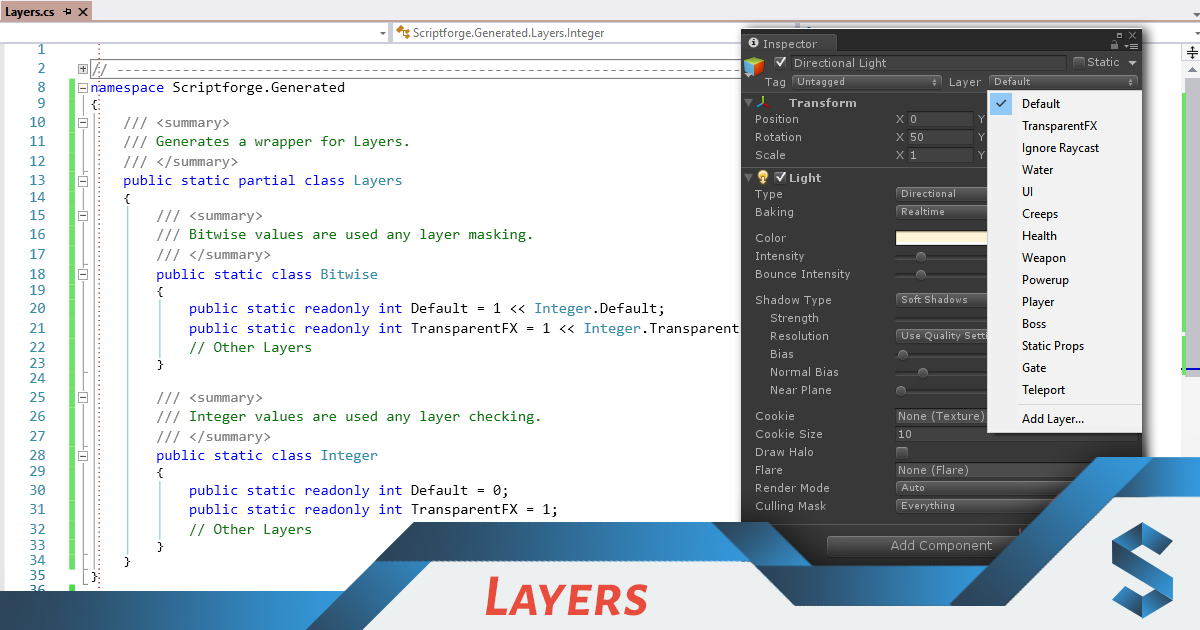
Task: Click Add Layer... in layer menu
Action: (x=1064, y=419)
